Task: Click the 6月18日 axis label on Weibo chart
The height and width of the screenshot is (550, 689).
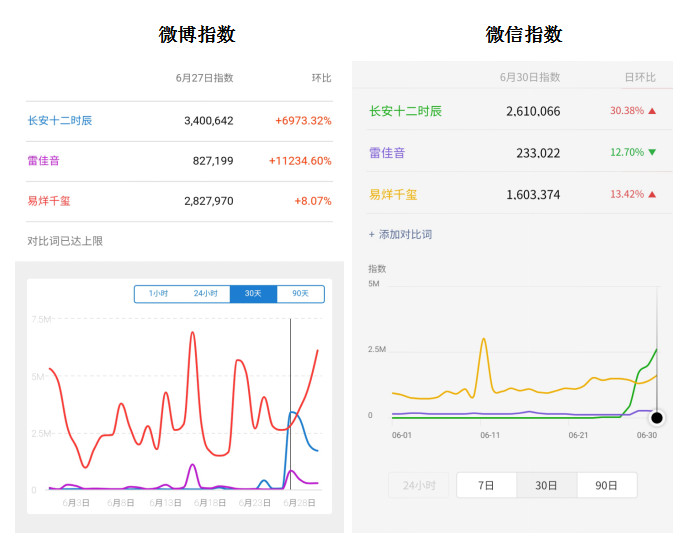Action: tap(210, 503)
